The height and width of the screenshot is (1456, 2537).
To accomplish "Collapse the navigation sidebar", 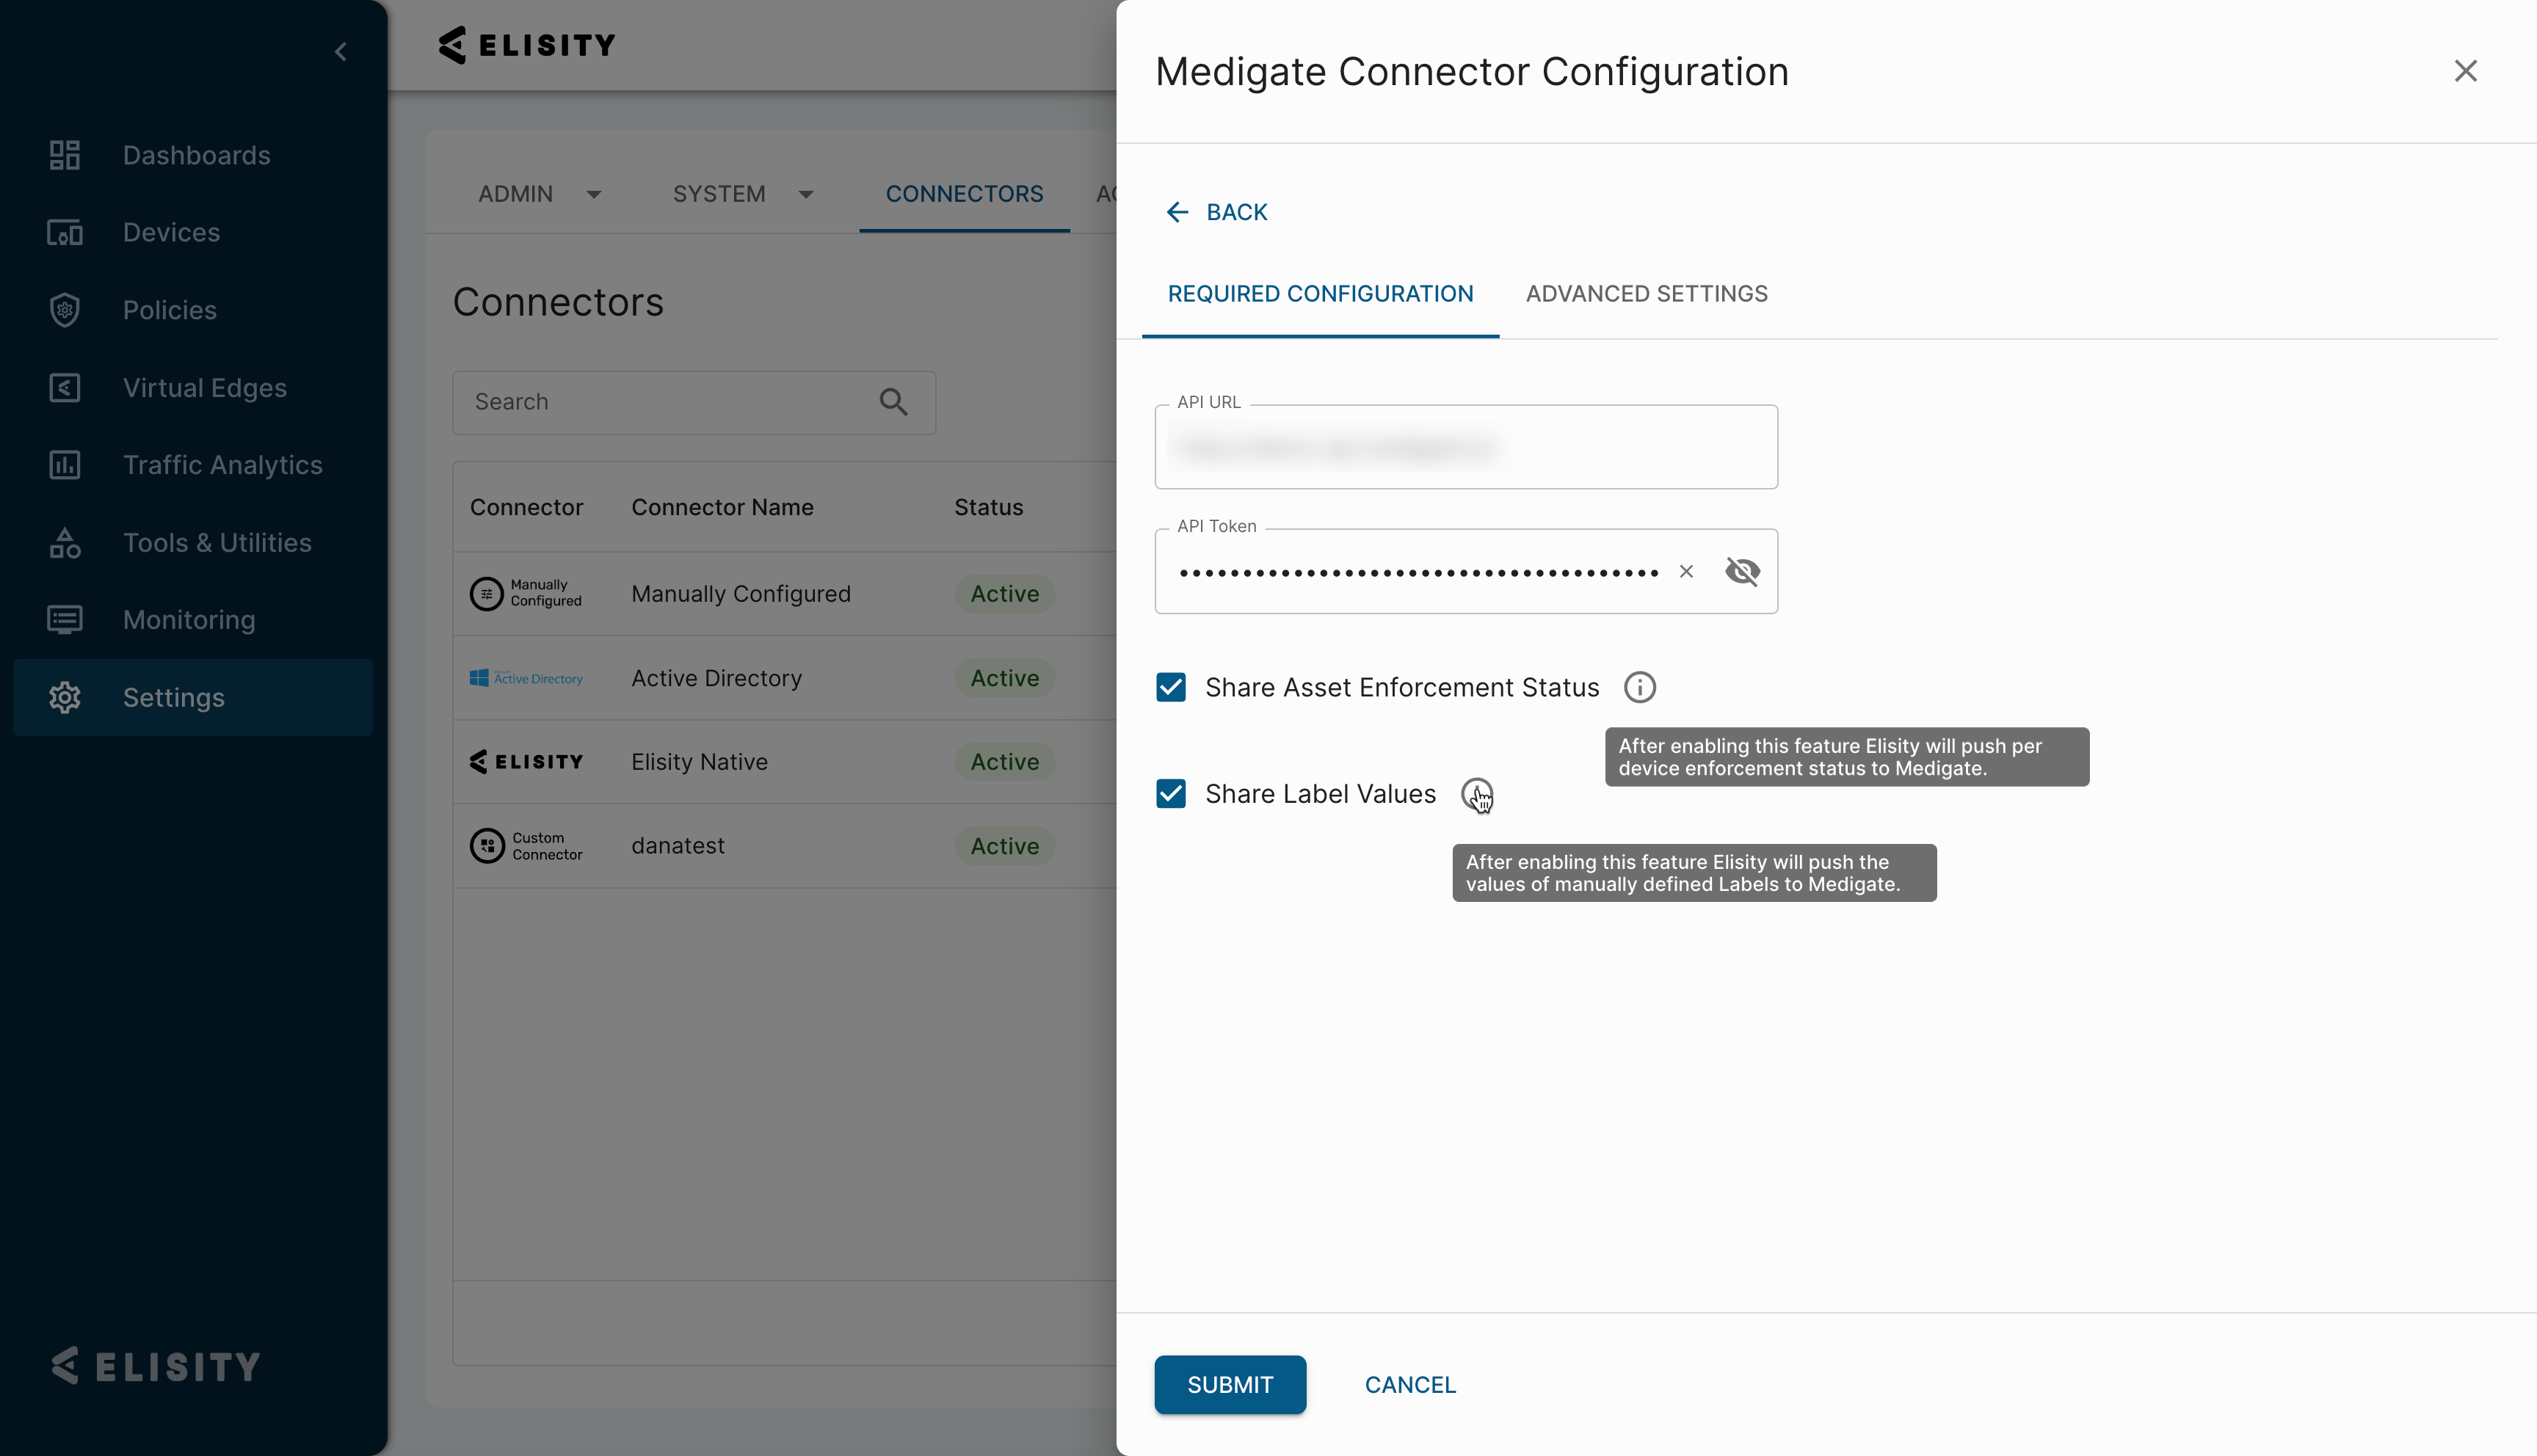I will click(340, 51).
